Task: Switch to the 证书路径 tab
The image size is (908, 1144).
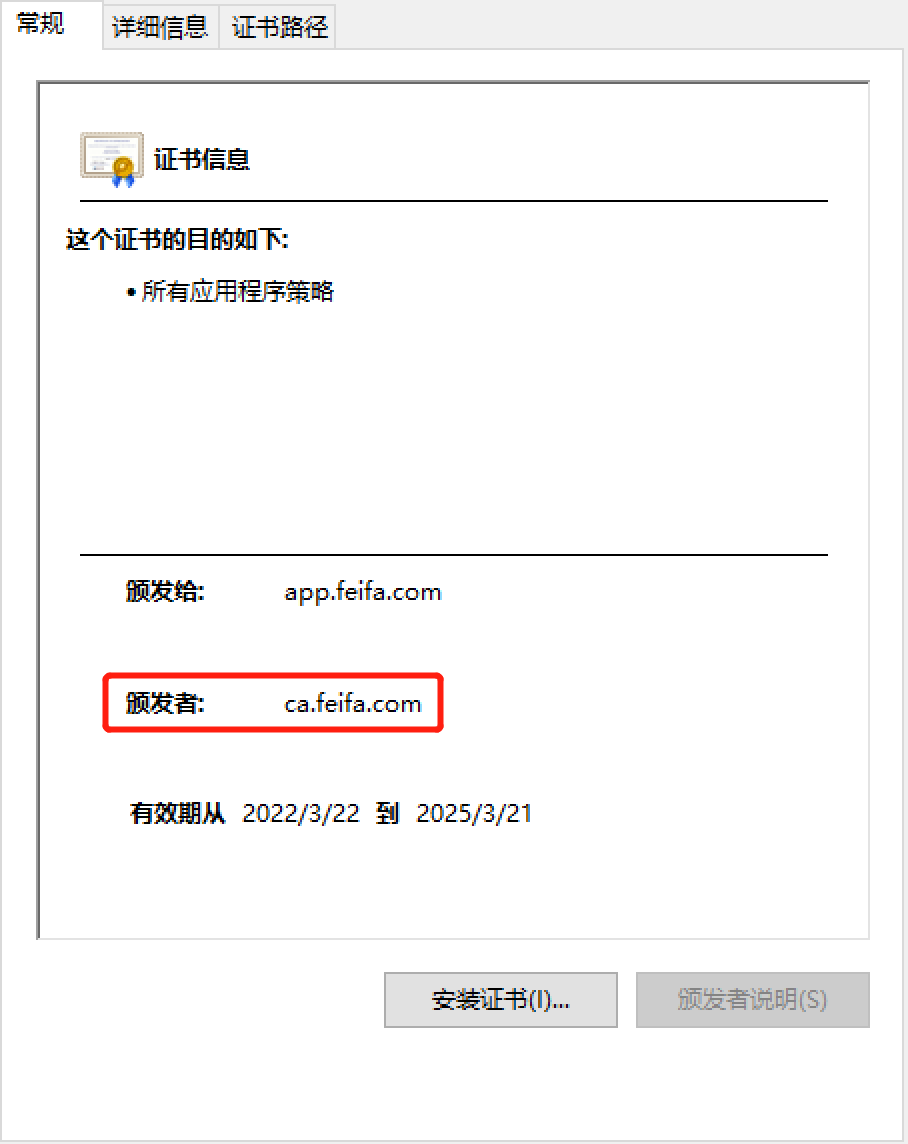Action: pos(279,27)
